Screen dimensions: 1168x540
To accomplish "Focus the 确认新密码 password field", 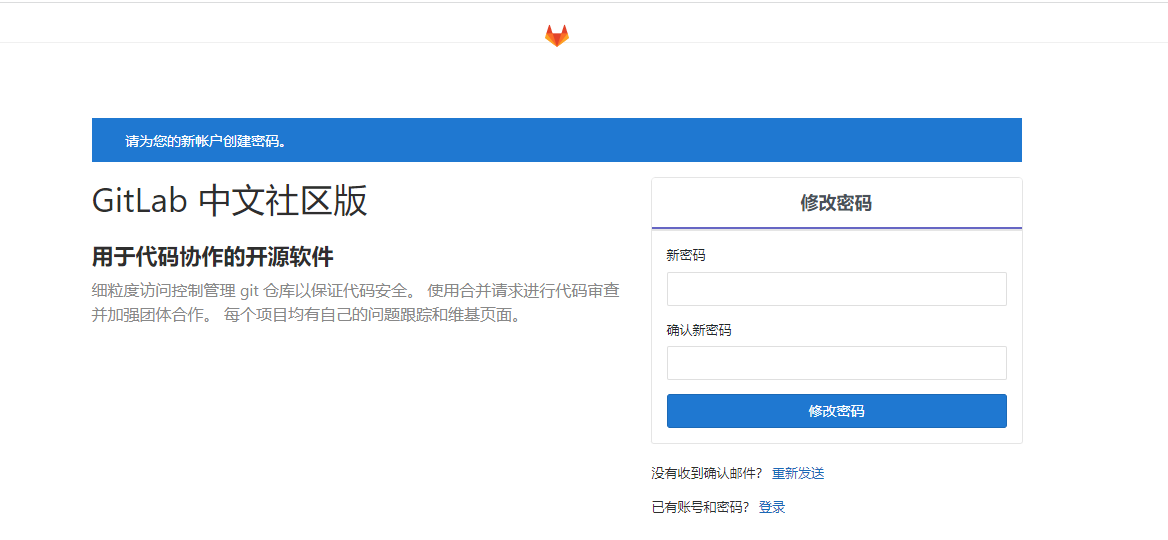I will click(837, 363).
